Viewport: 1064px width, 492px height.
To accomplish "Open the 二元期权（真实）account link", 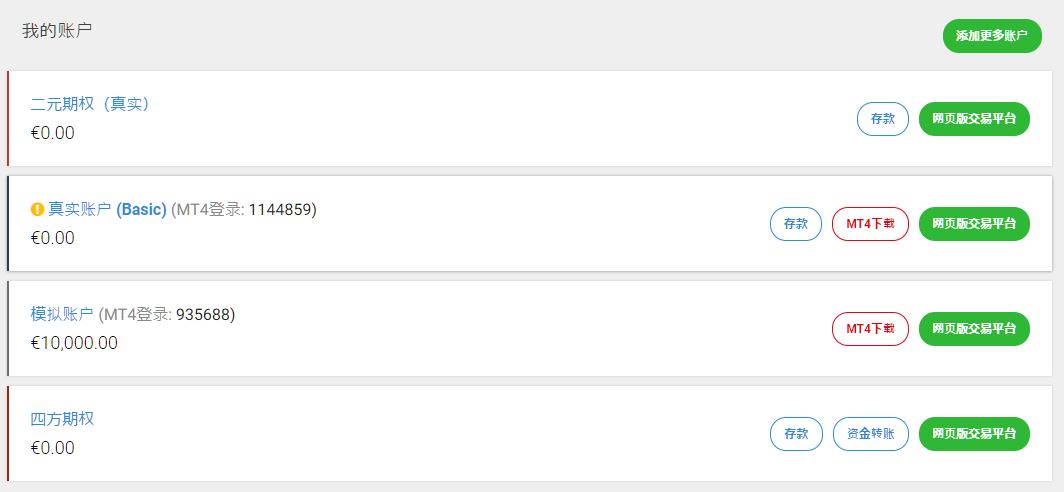I will [x=90, y=105].
